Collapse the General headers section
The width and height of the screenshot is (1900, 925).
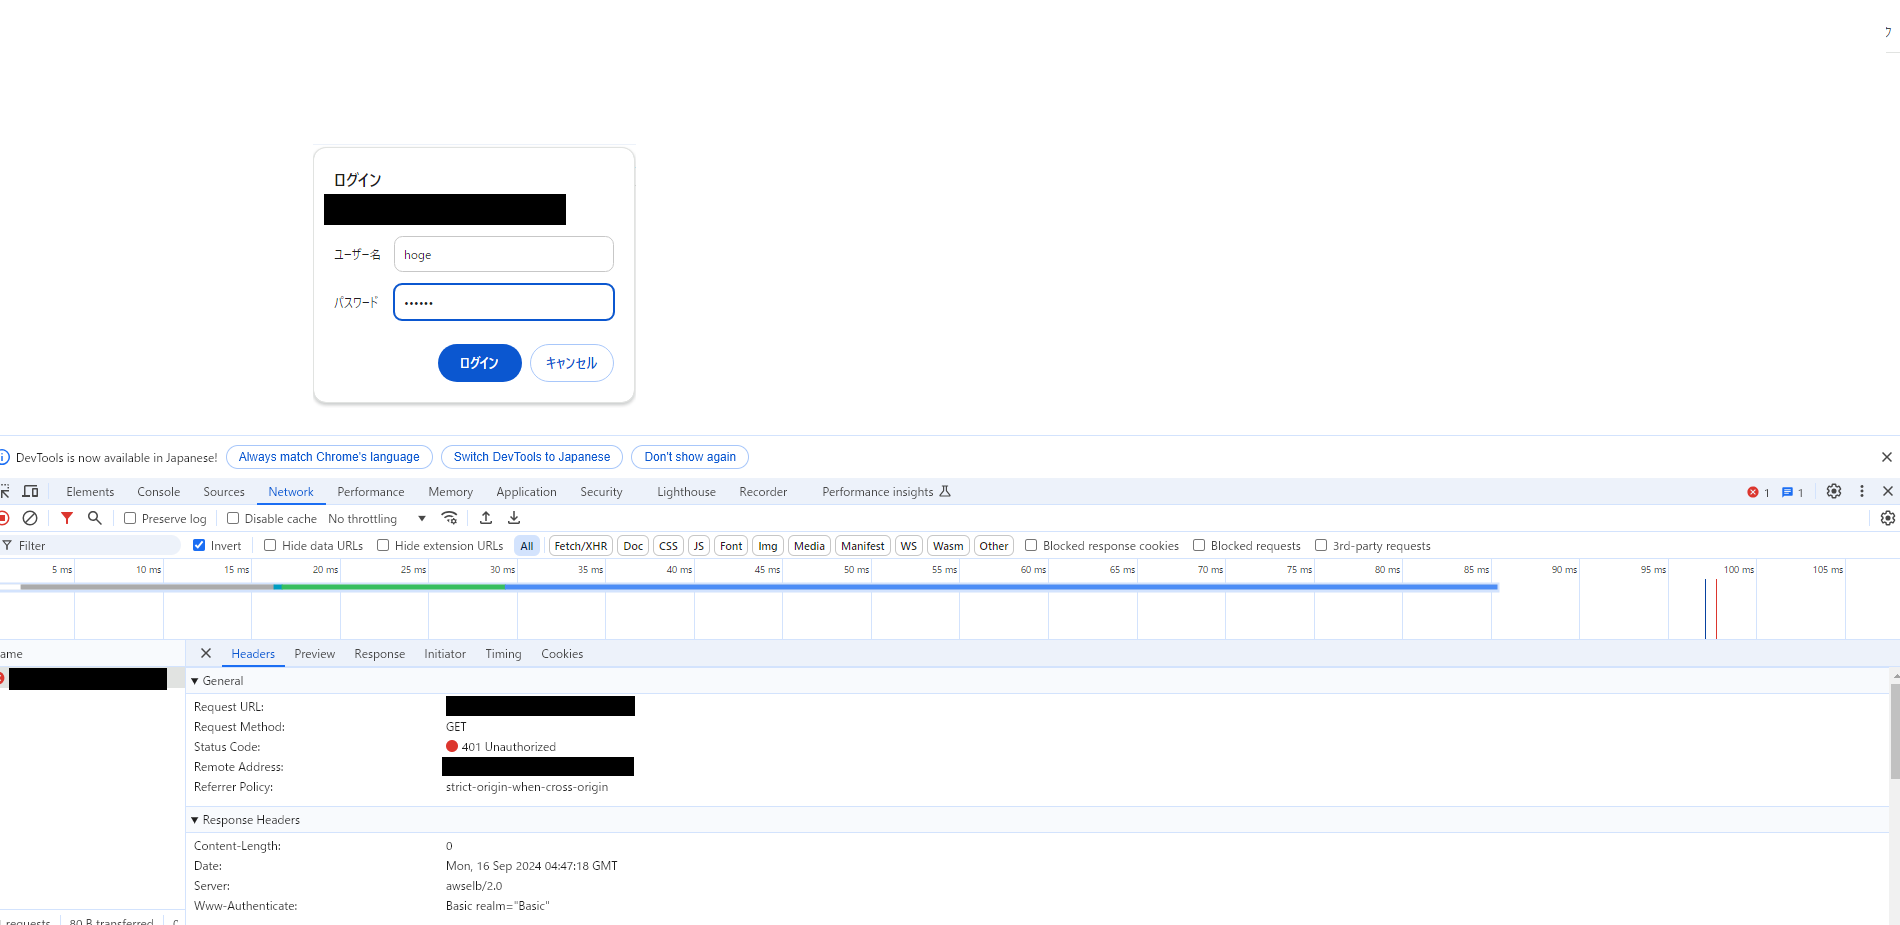pos(195,680)
